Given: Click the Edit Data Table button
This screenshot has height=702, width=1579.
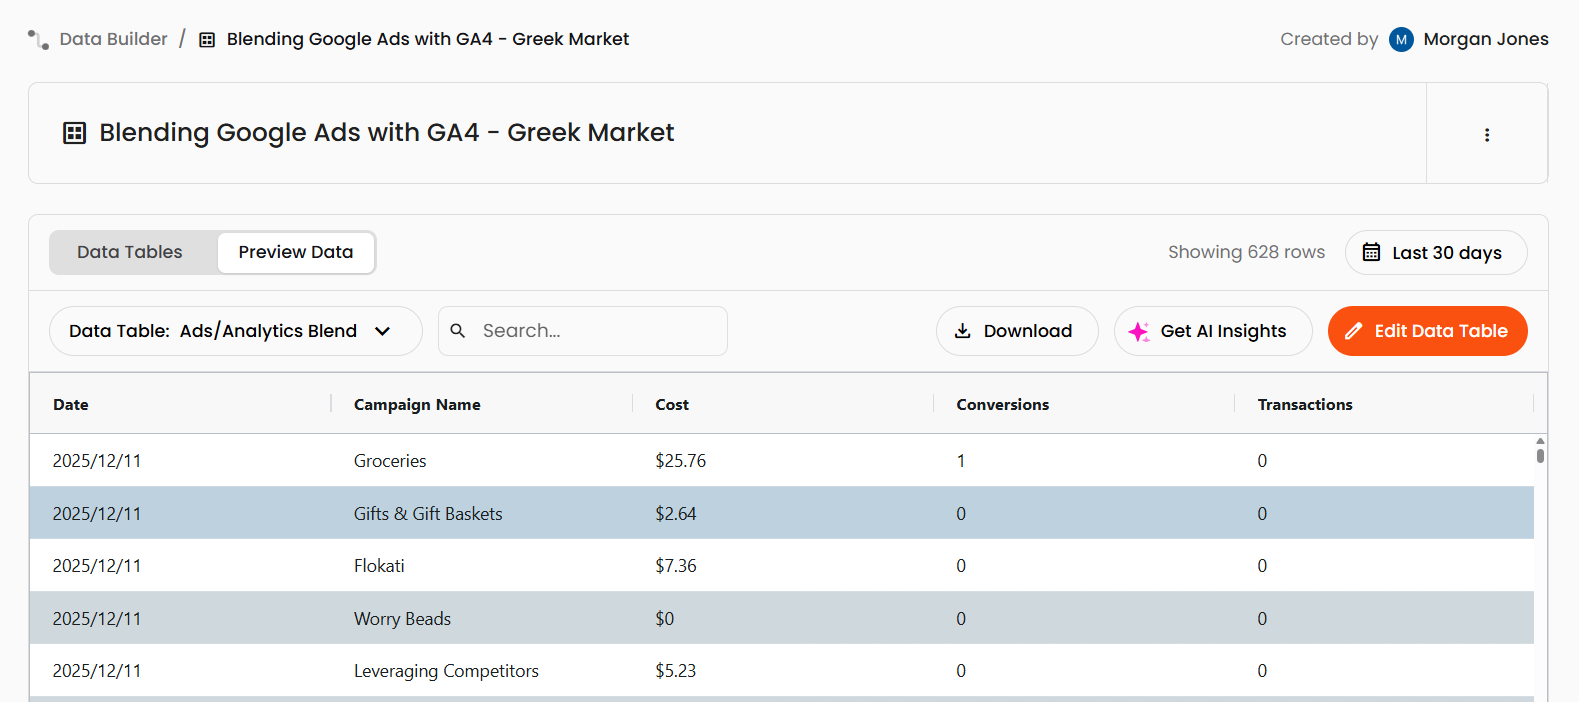Looking at the screenshot, I should 1426,331.
